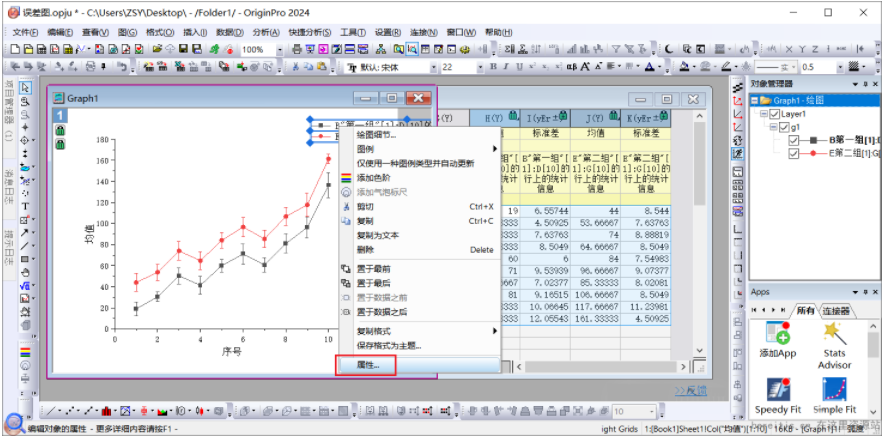Viewport: 884px width, 437px height.
Task: Select the Pointer tool in the left toolbox
Action: [x=25, y=87]
